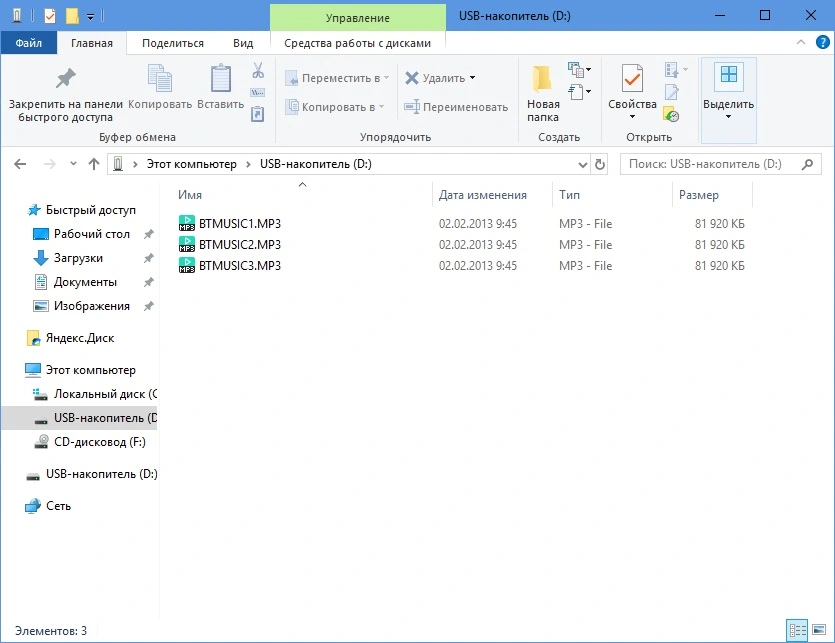Sort by the Размер column header

(x=712, y=194)
